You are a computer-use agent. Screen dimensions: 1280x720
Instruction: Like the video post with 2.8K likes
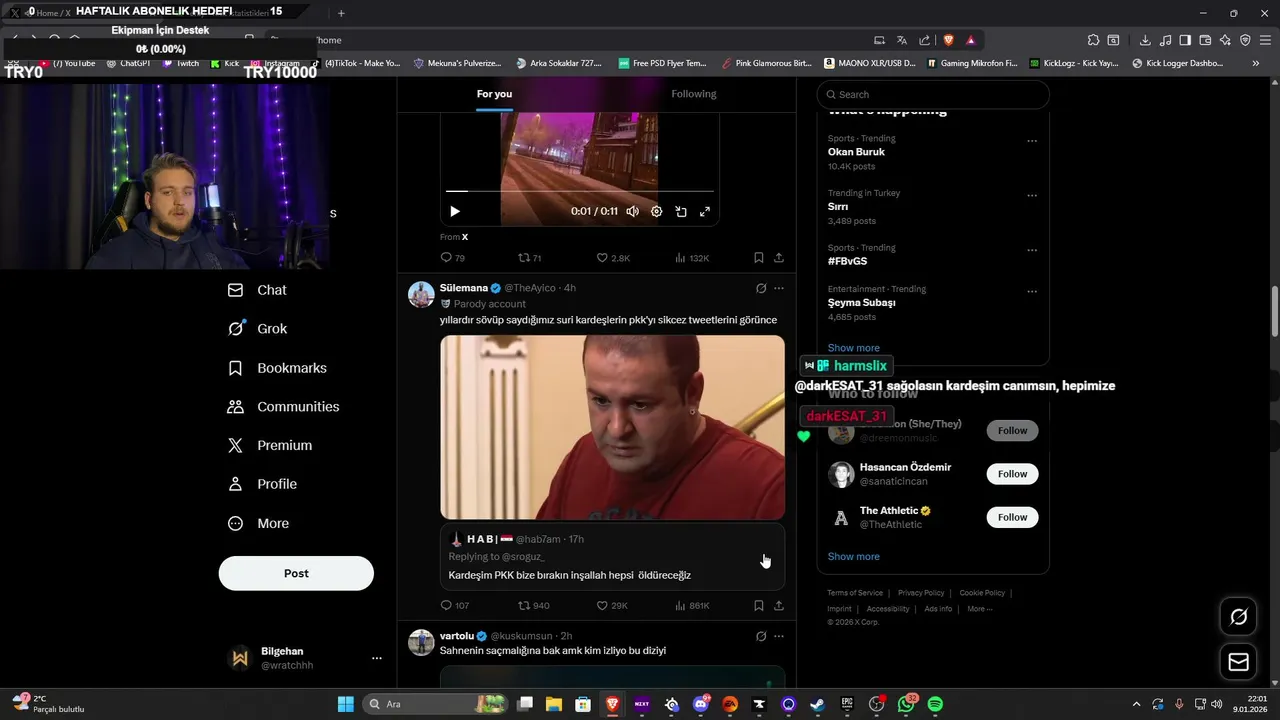[613, 258]
